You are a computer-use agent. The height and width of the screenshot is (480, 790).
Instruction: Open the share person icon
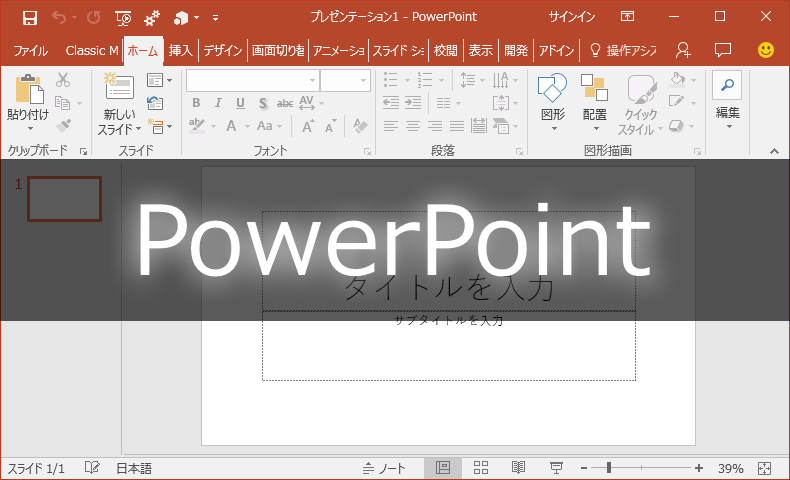pyautogui.click(x=683, y=50)
